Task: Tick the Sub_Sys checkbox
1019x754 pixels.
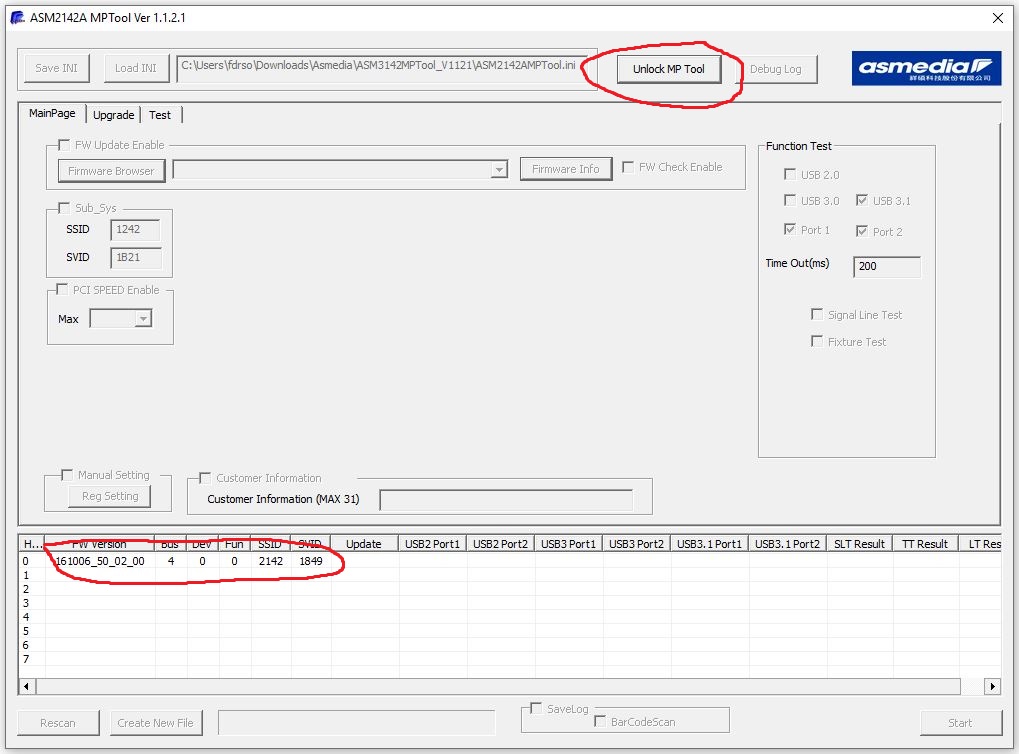Action: 64,208
